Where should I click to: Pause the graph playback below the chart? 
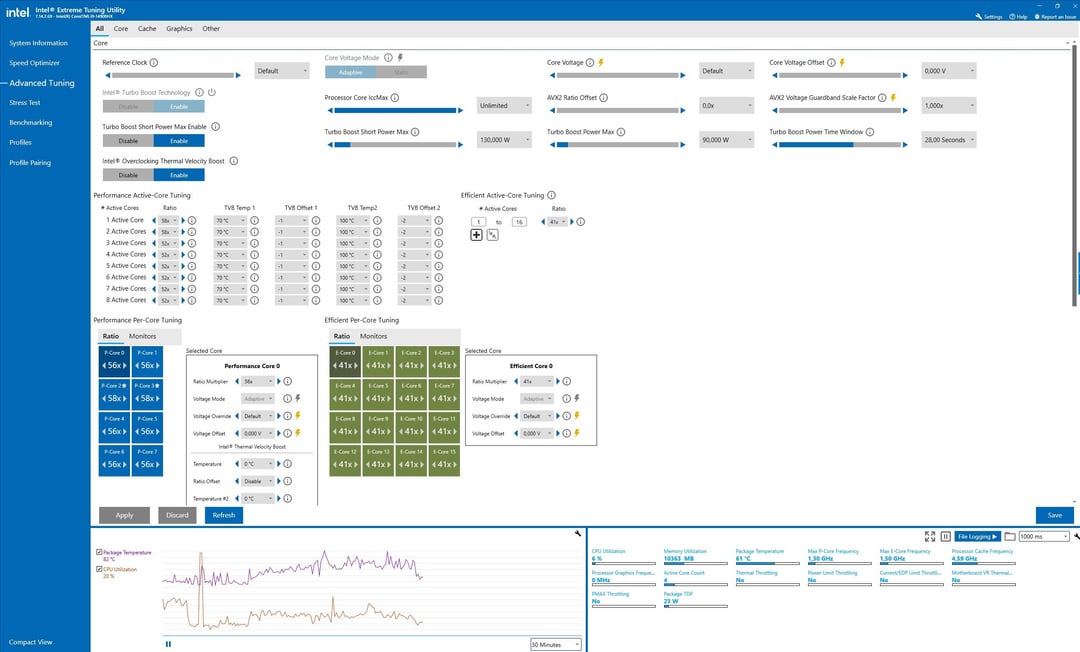[x=168, y=644]
